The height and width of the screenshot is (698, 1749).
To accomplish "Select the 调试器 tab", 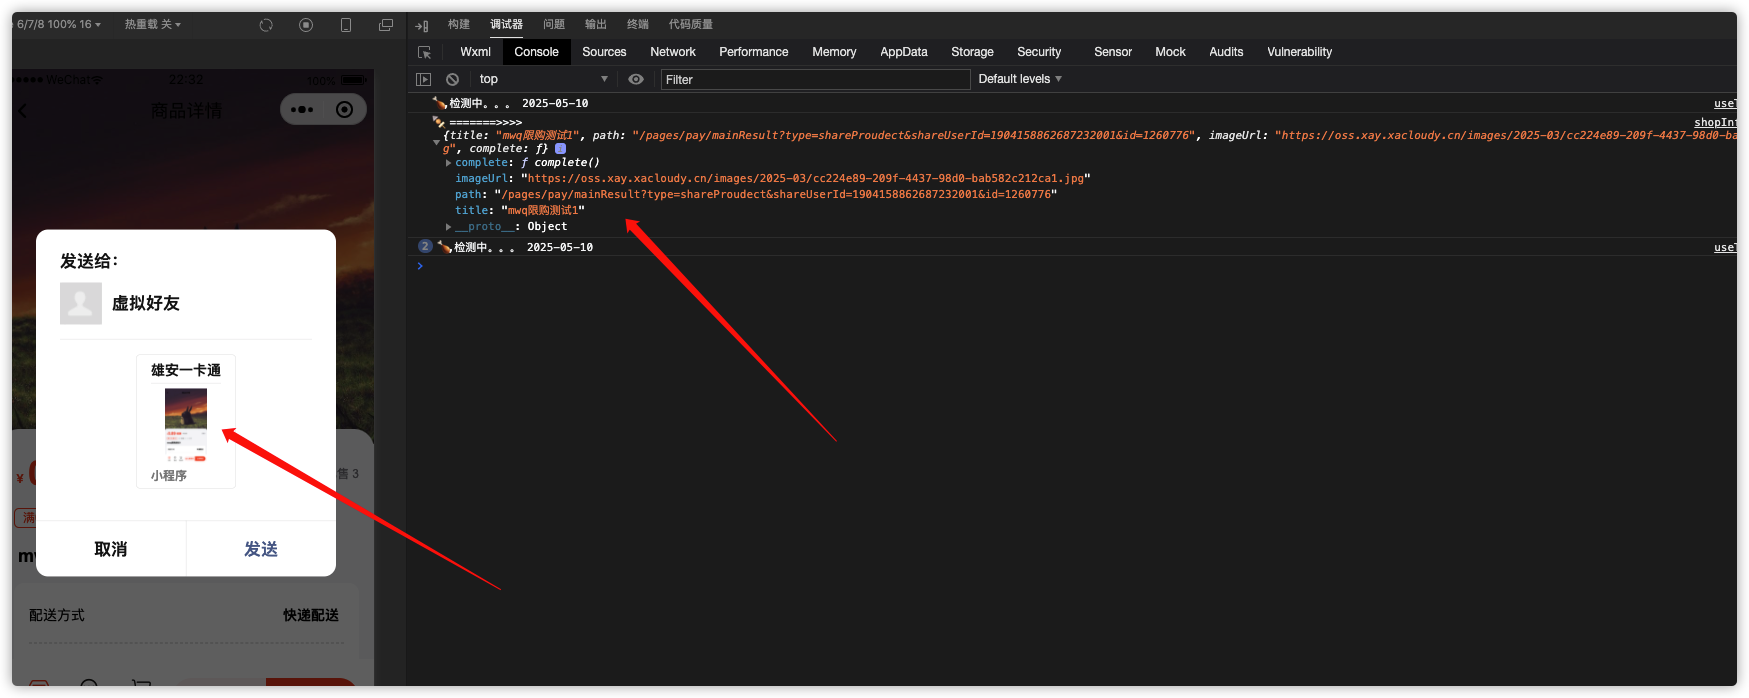I will click(x=506, y=24).
